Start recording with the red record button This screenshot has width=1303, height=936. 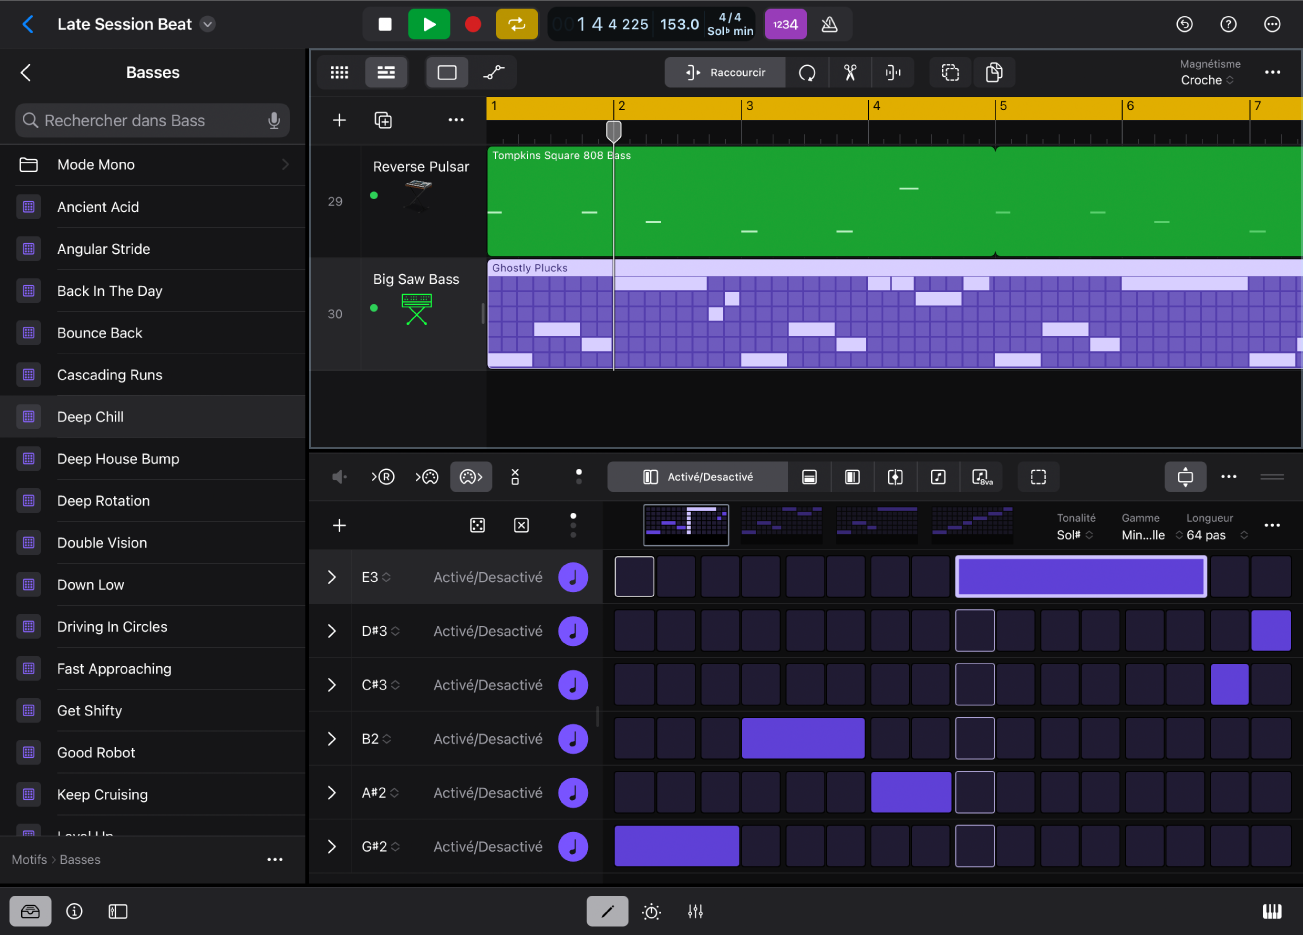[473, 24]
